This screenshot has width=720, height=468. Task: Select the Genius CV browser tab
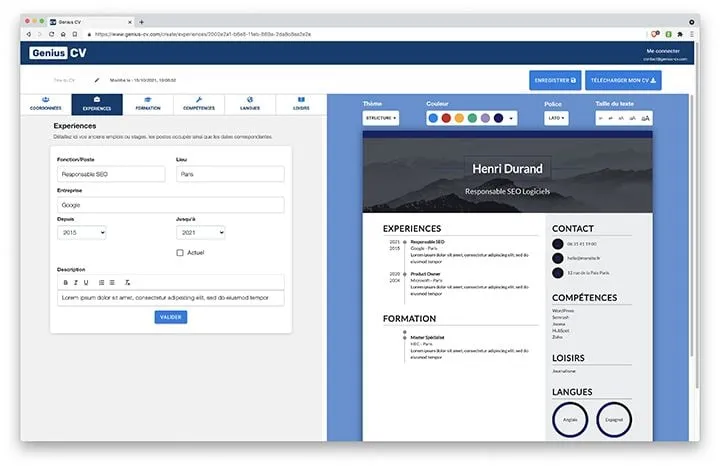tap(90, 22)
